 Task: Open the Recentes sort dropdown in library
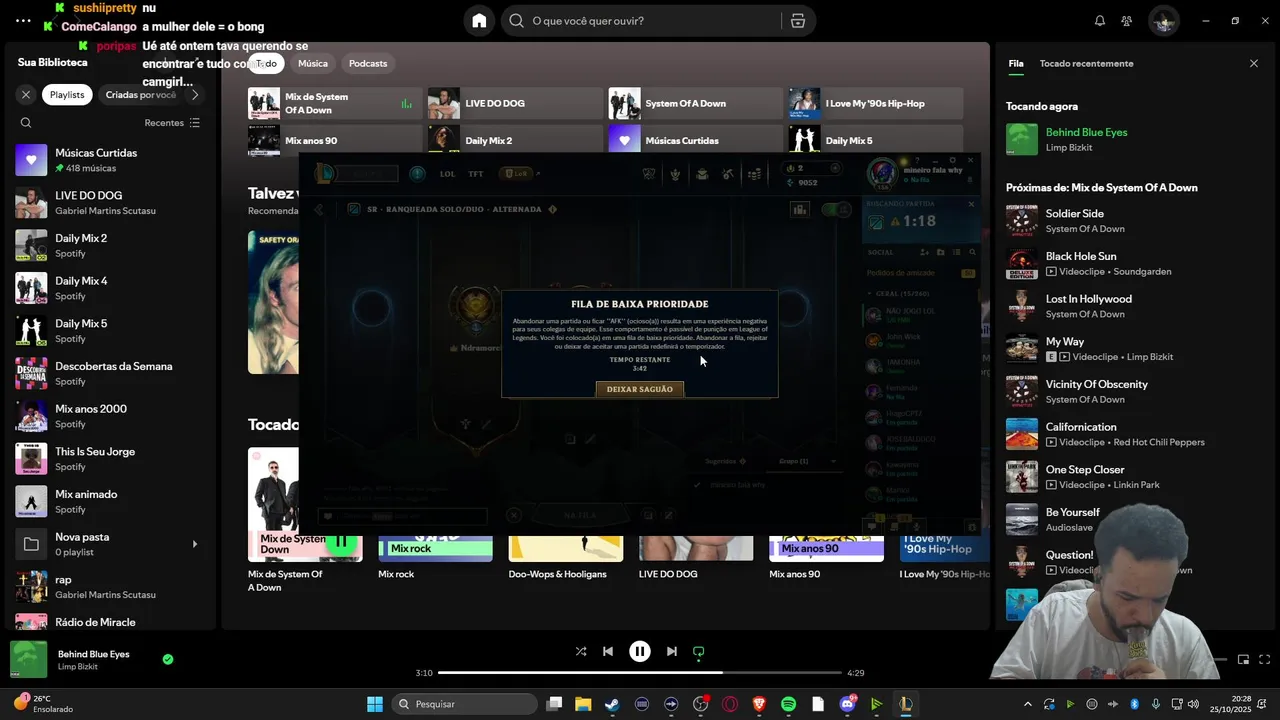click(172, 123)
